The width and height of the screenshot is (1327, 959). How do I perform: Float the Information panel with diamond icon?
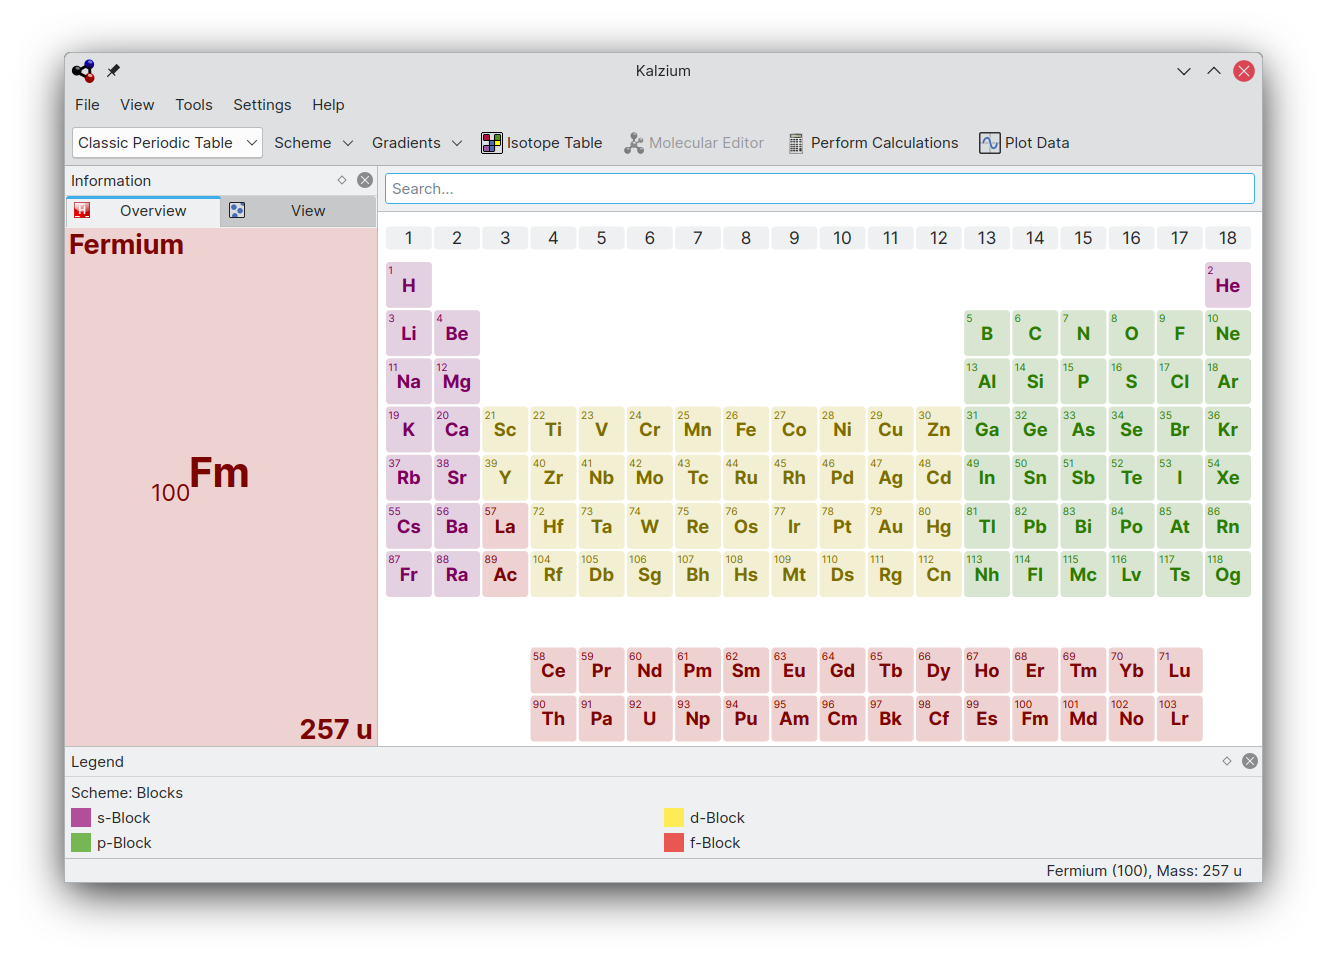tap(342, 180)
